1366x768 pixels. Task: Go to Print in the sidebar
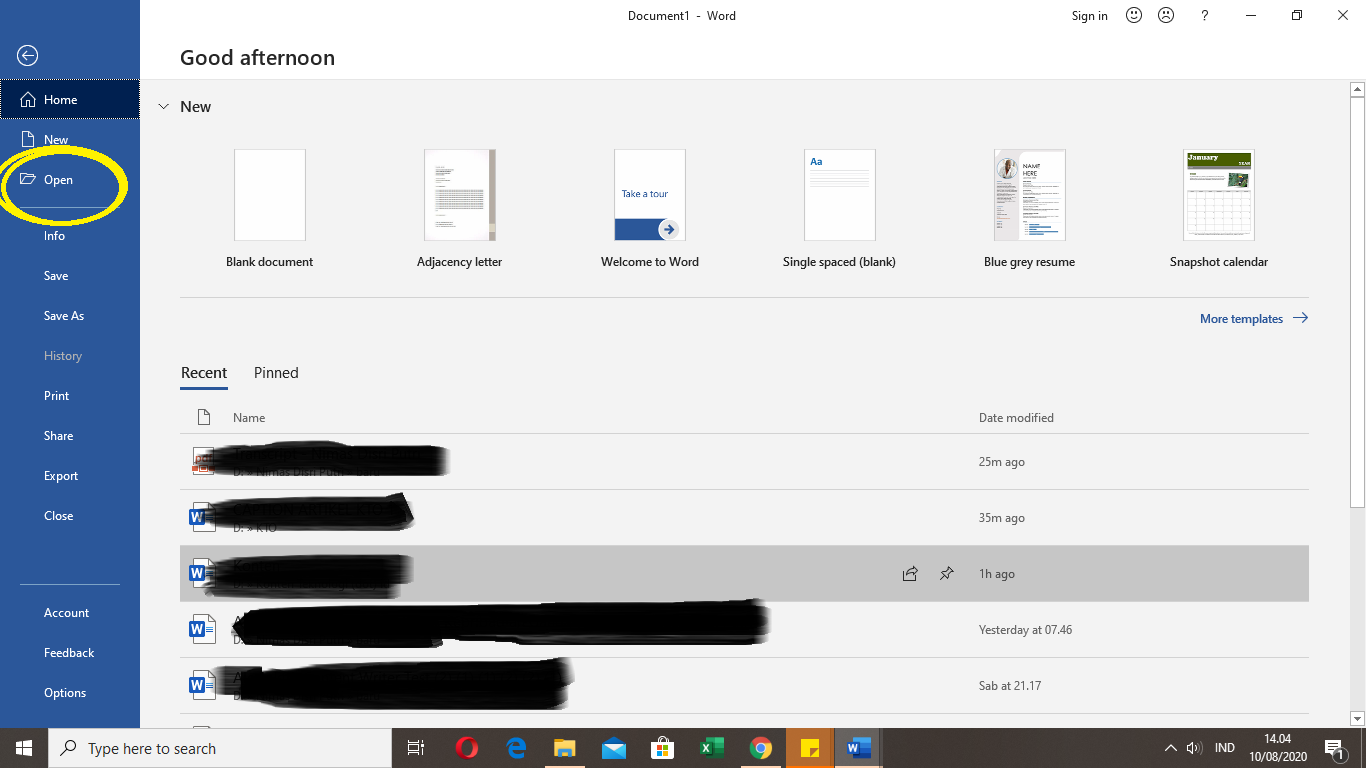[57, 396]
